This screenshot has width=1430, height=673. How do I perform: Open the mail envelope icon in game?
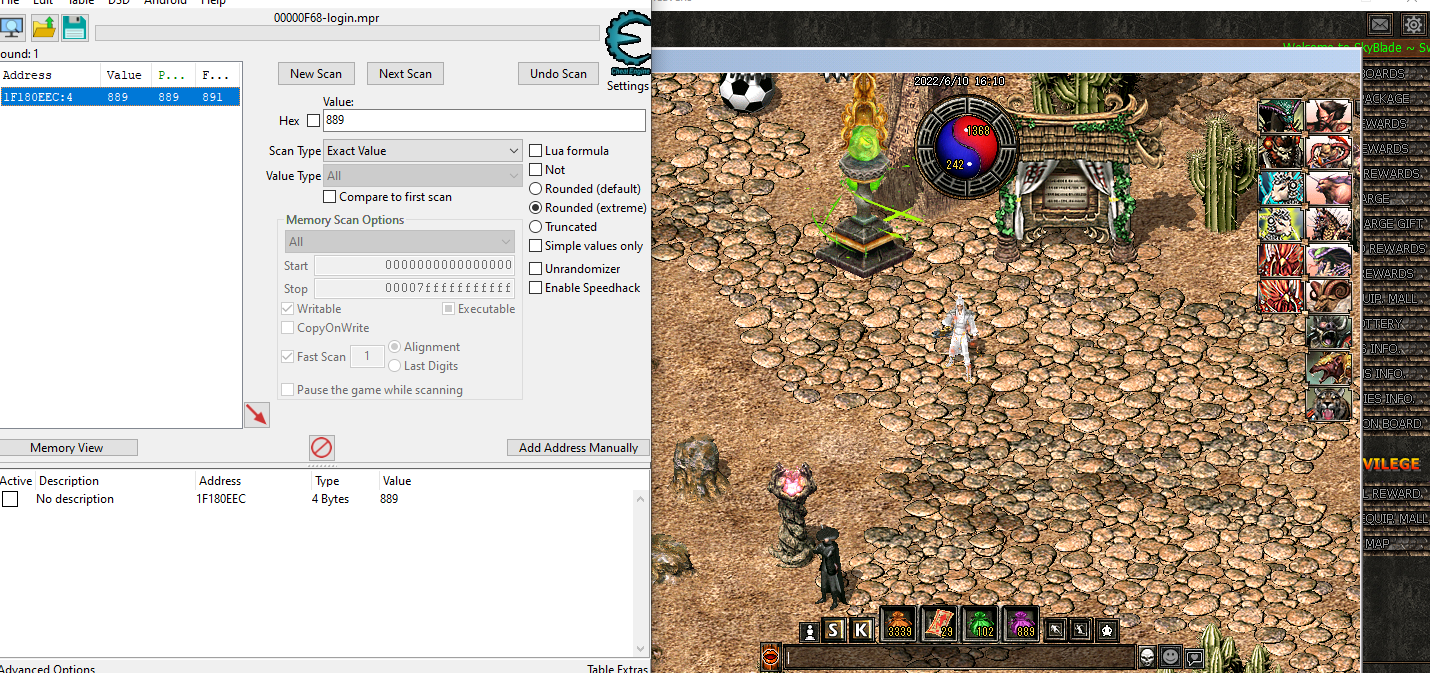click(x=1379, y=24)
